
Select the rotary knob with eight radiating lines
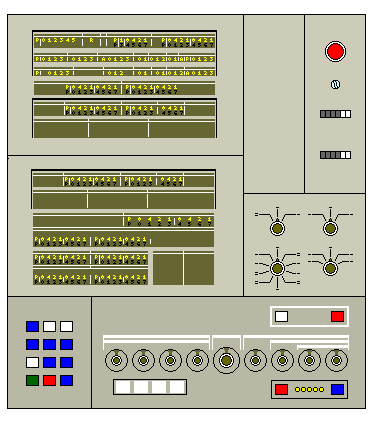click(277, 268)
